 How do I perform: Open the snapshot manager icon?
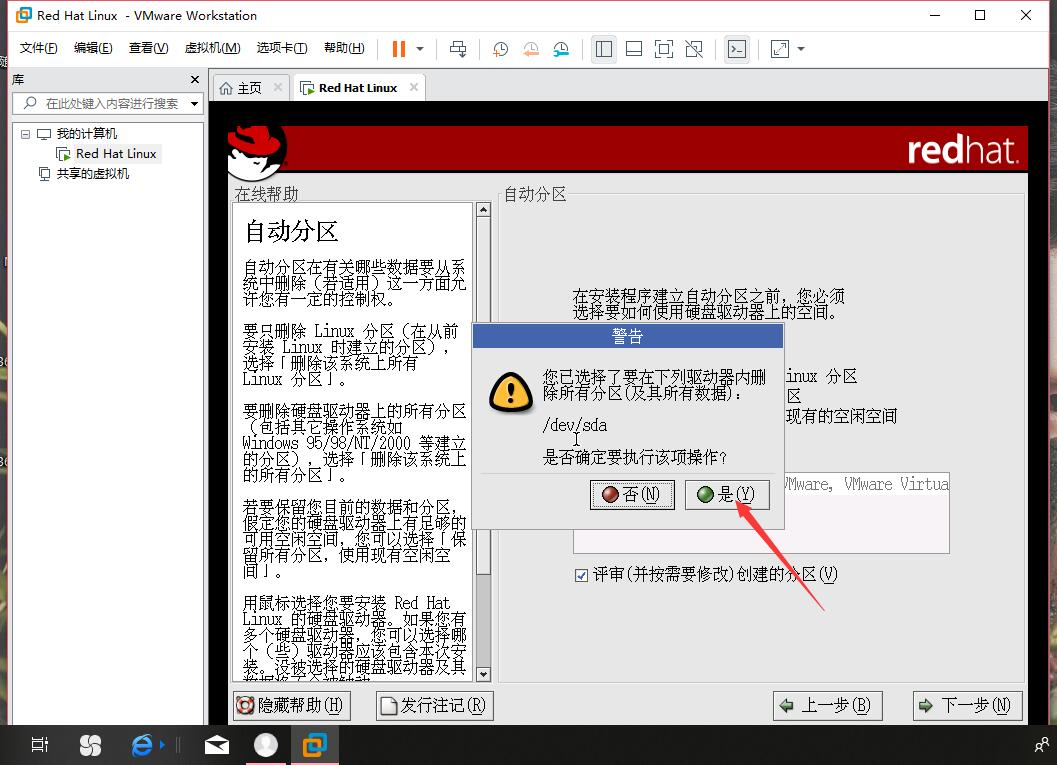(561, 49)
